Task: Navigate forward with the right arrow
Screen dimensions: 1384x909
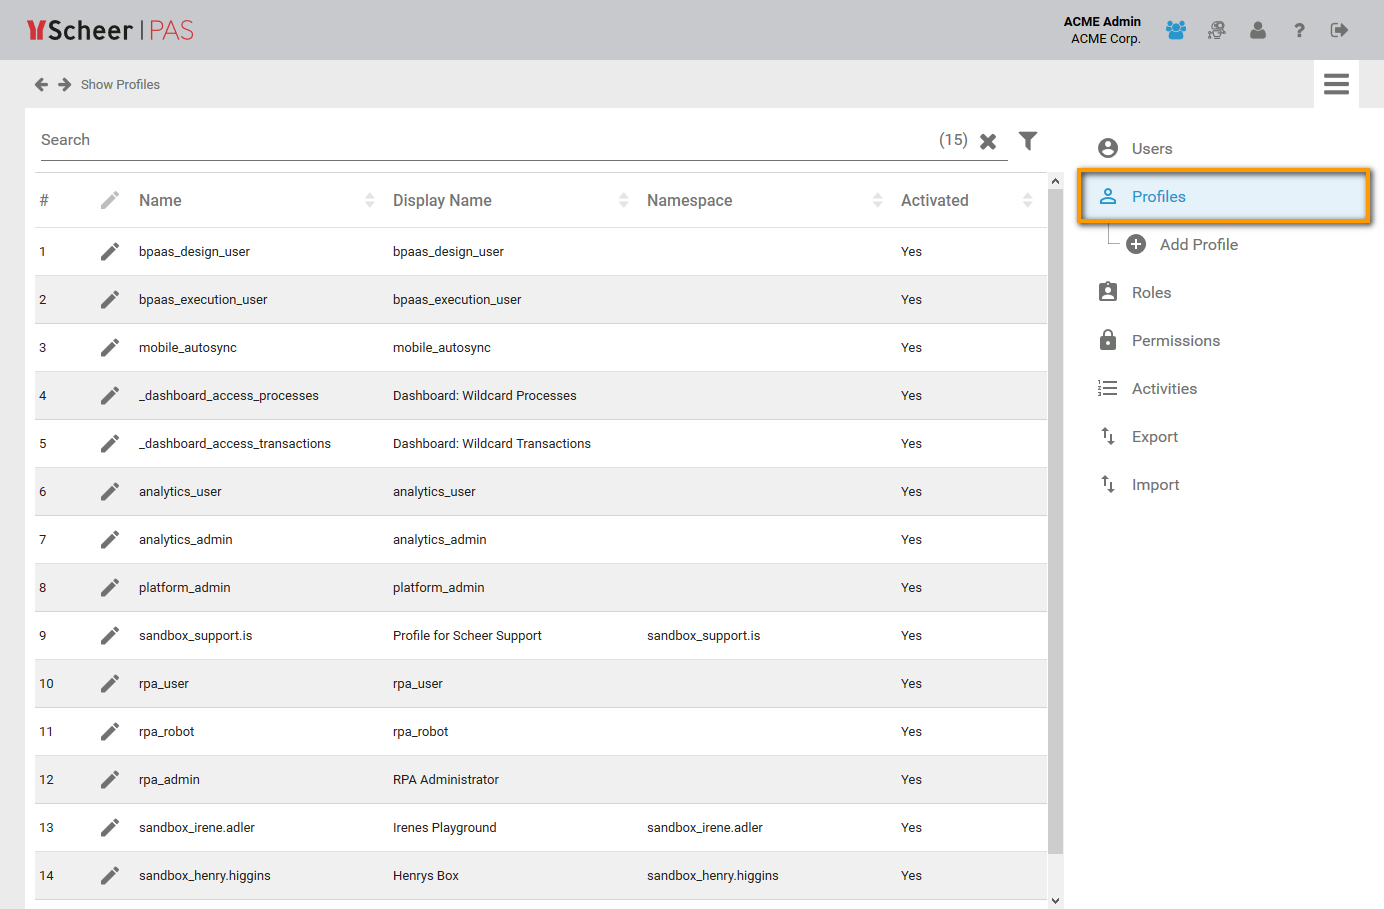Action: 65,85
